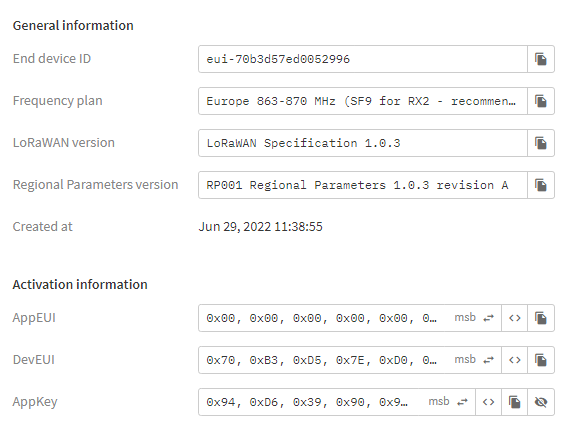Copy the LoRaWAN version value
Viewport: 576px width, 432px height.
click(x=541, y=143)
